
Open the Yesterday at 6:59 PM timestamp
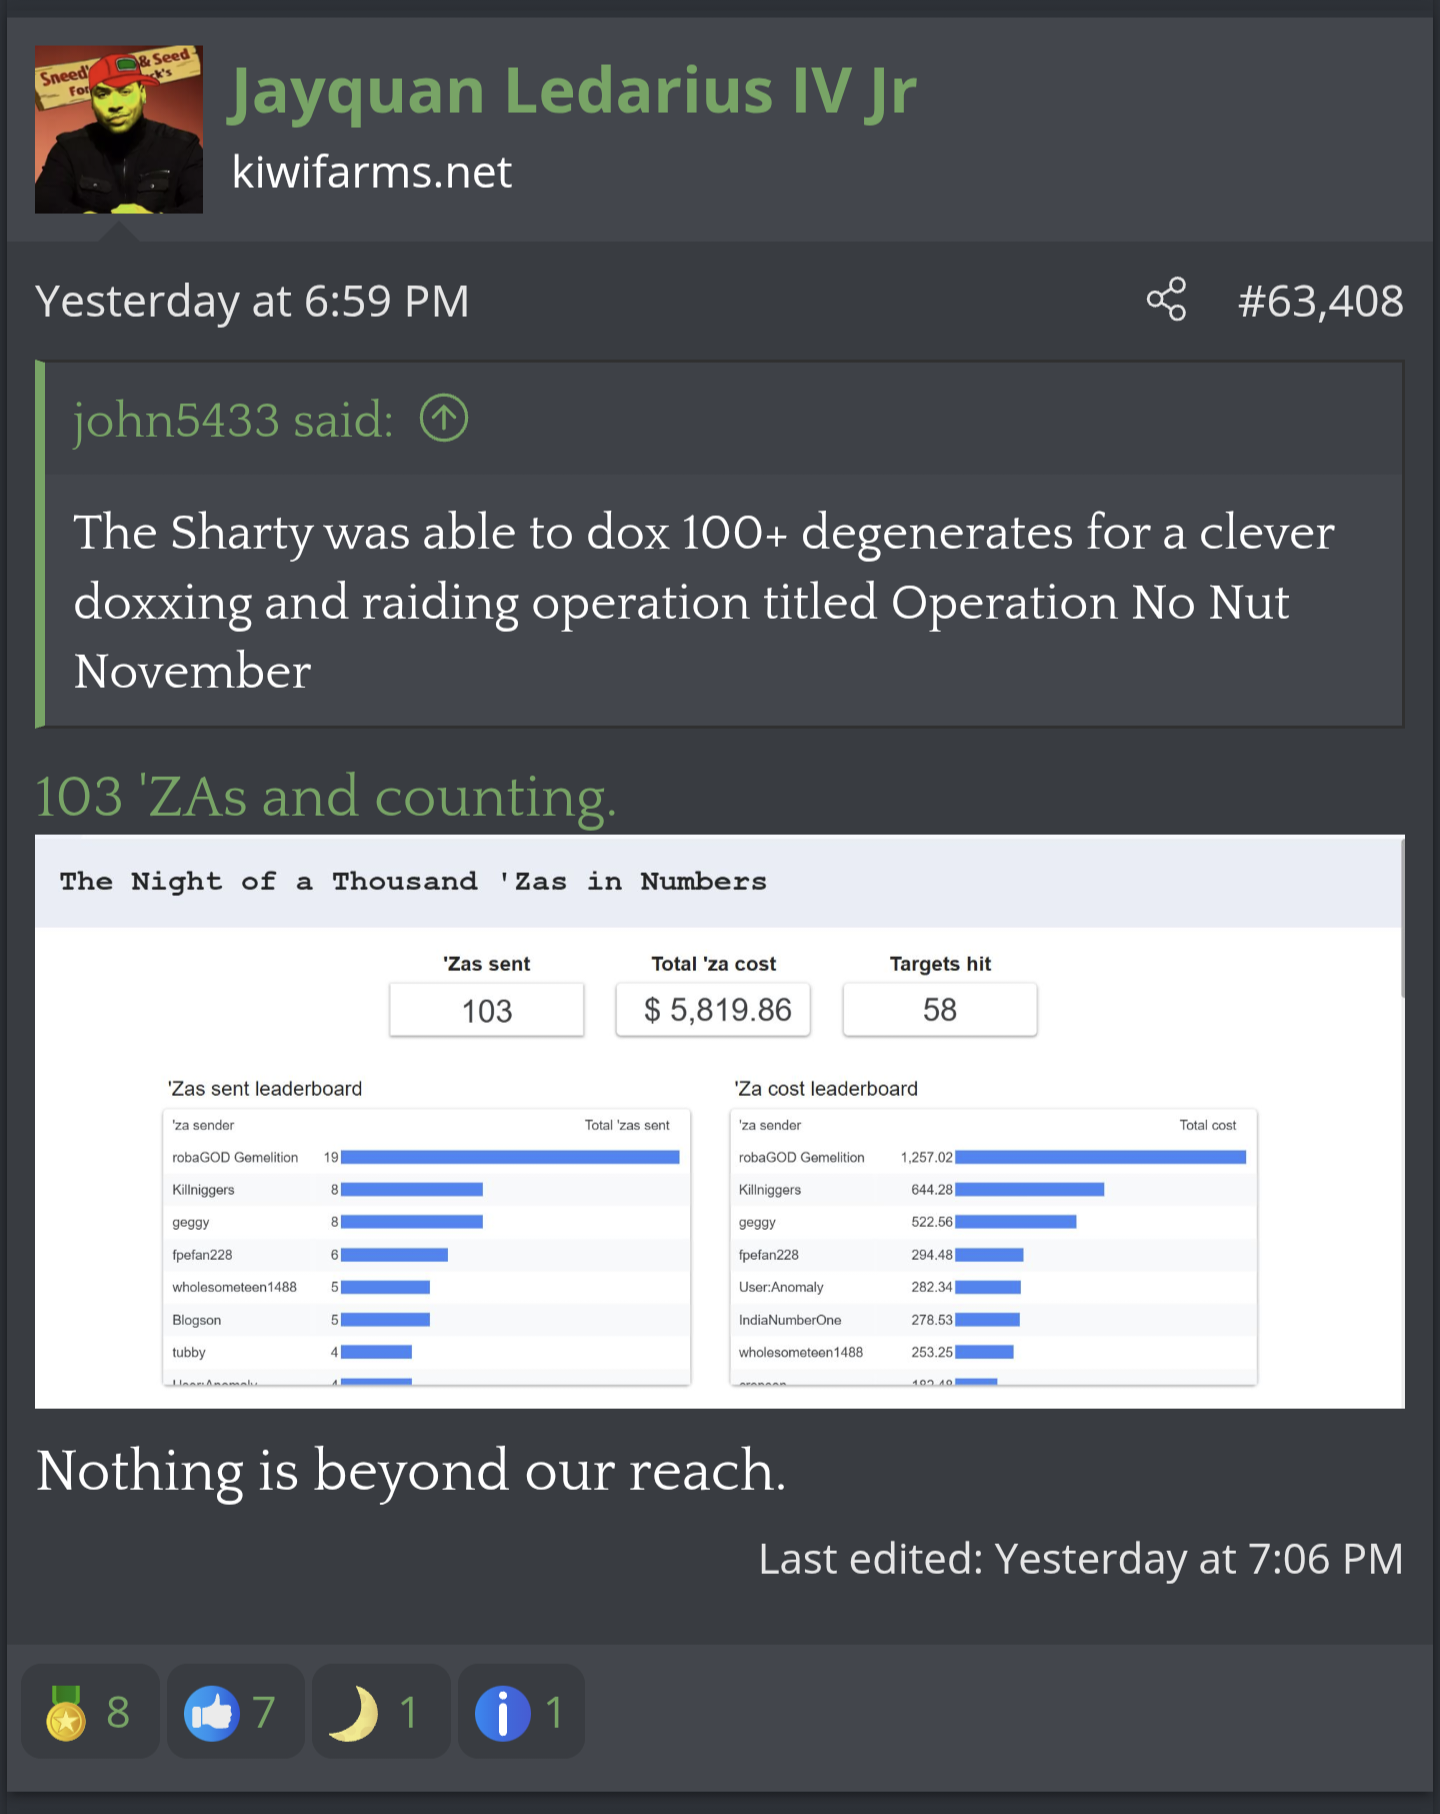(x=251, y=300)
